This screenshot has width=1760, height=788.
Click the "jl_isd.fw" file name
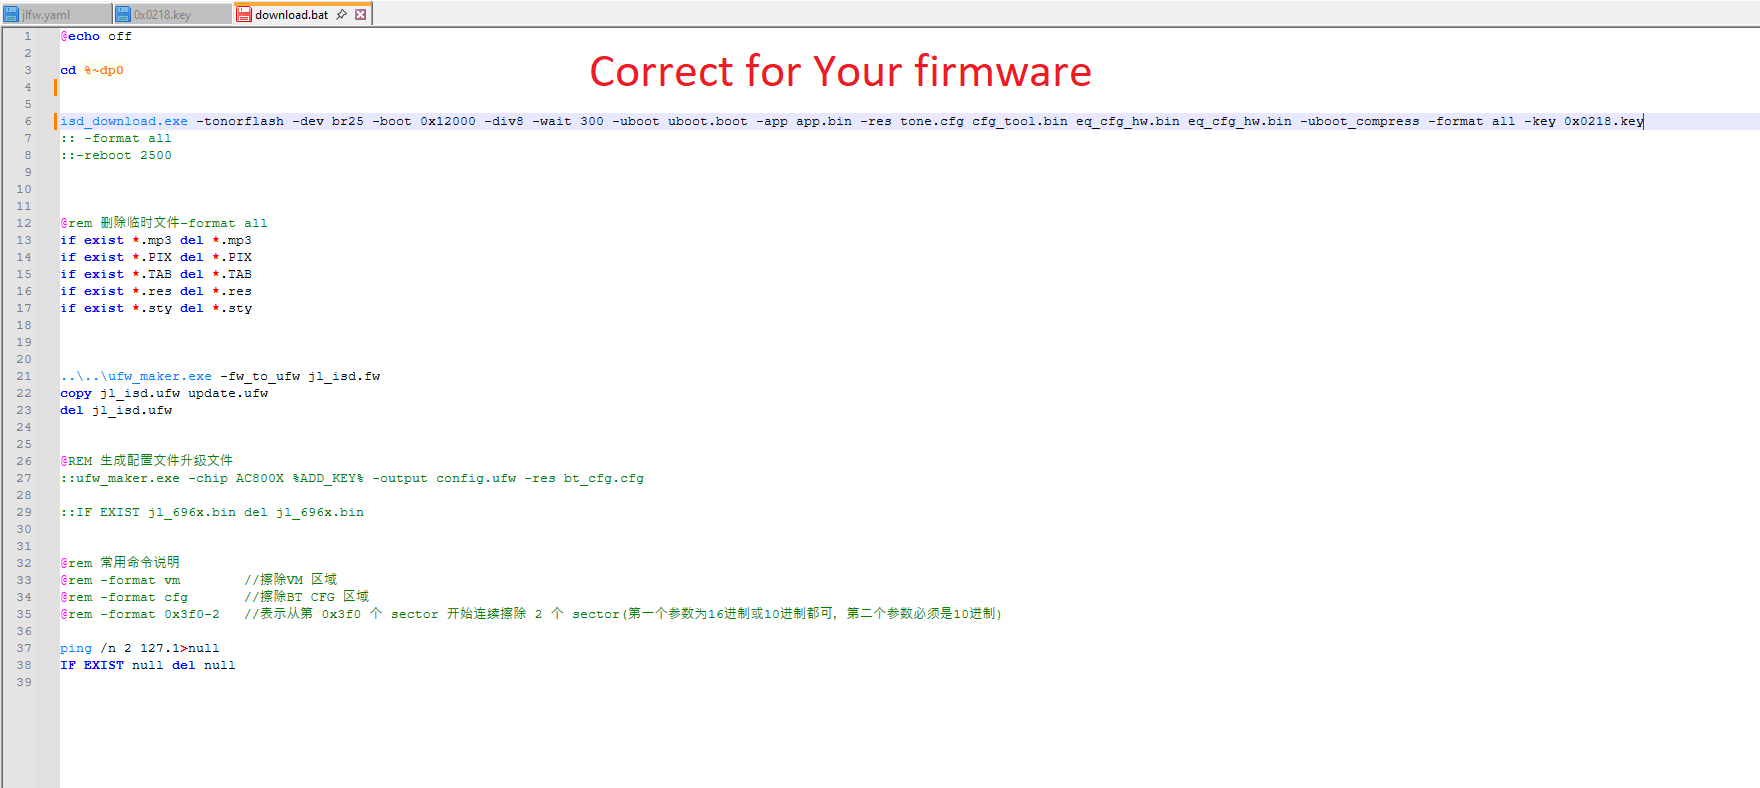pyautogui.click(x=344, y=376)
